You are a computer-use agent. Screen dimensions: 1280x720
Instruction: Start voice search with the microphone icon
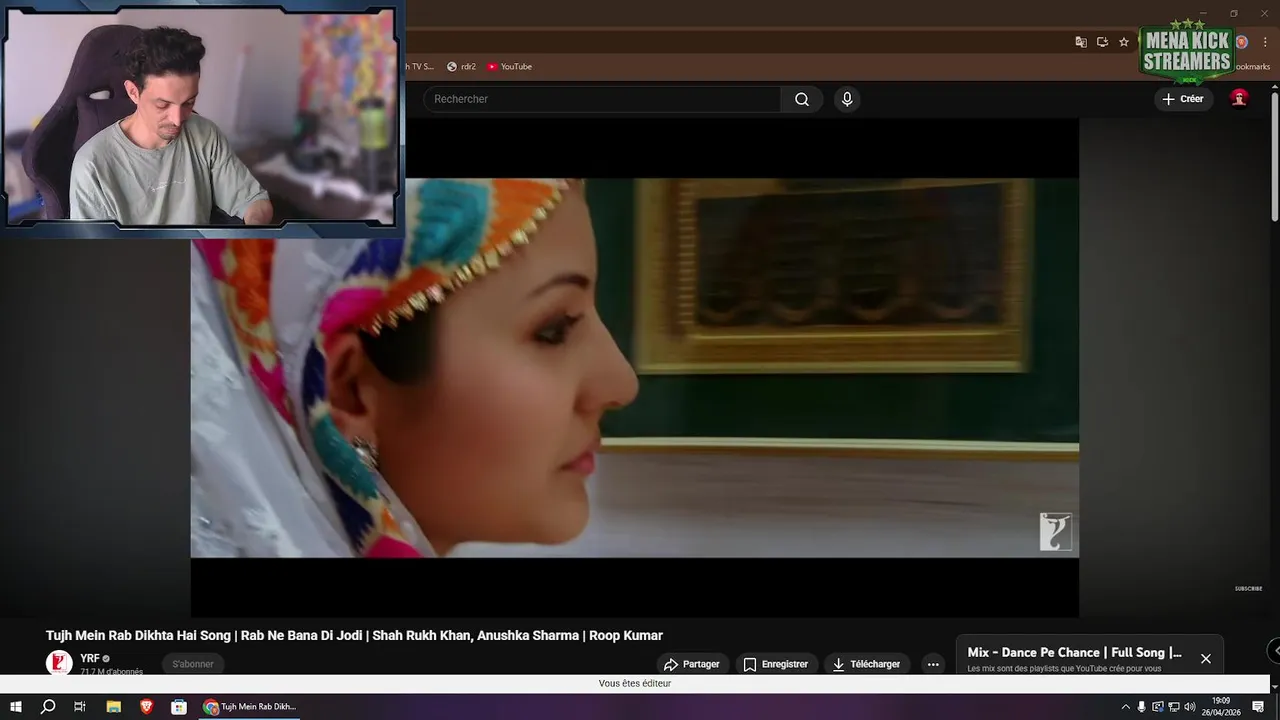pos(847,99)
